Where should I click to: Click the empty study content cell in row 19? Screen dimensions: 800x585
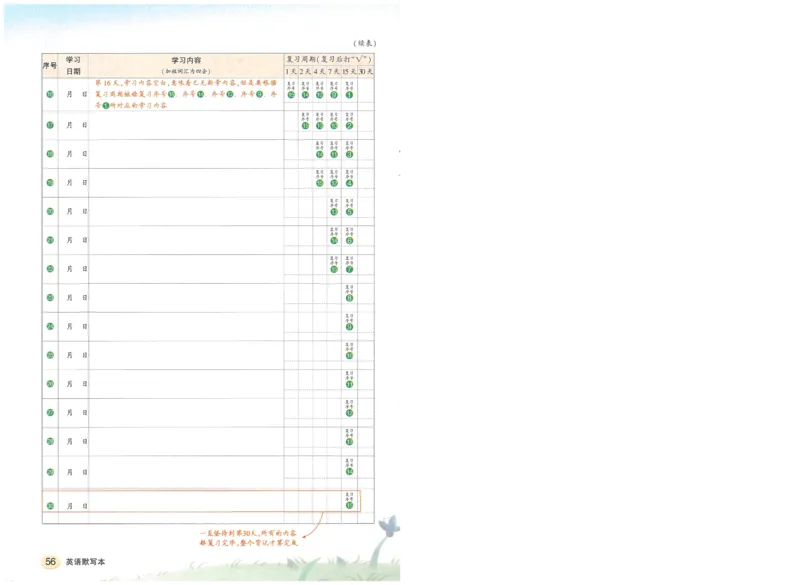click(x=185, y=183)
